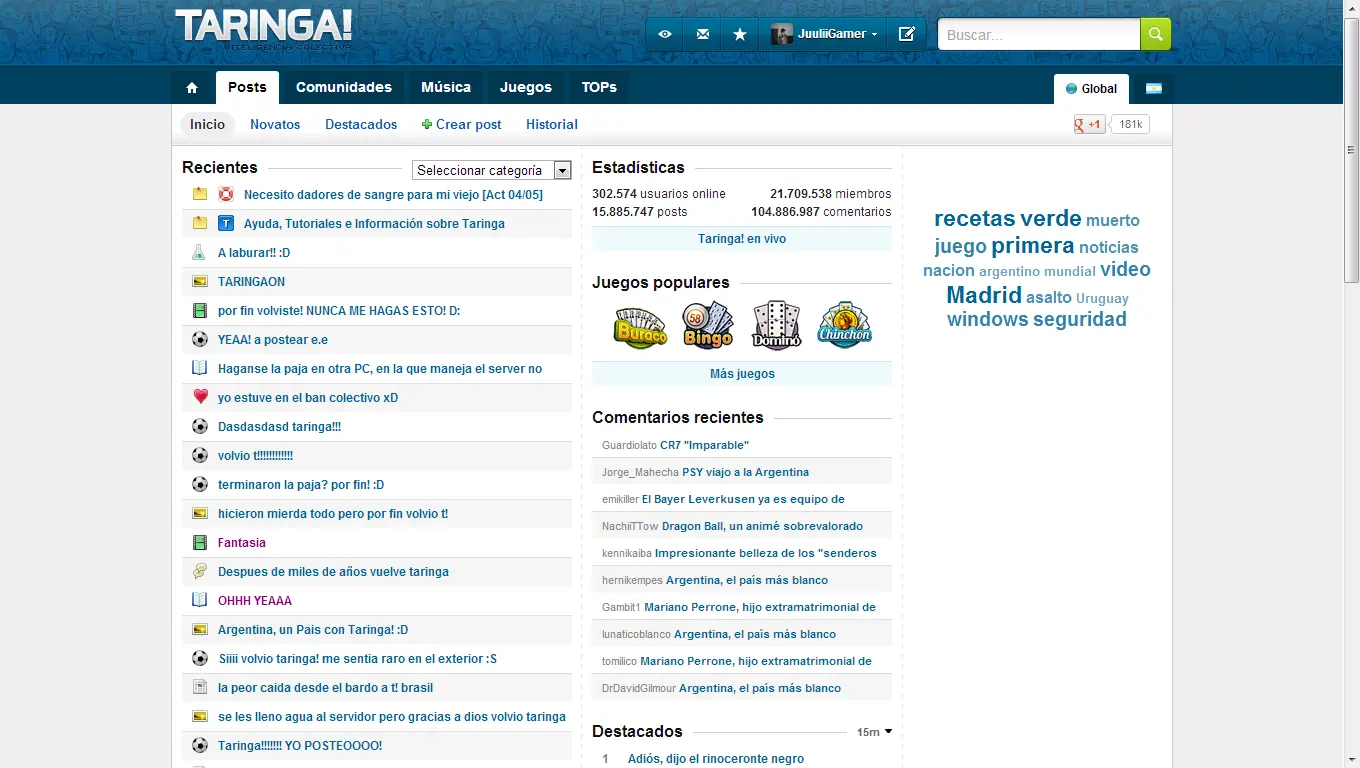Go to Destacados section
Viewport: 1360px width, 768px height.
361,124
